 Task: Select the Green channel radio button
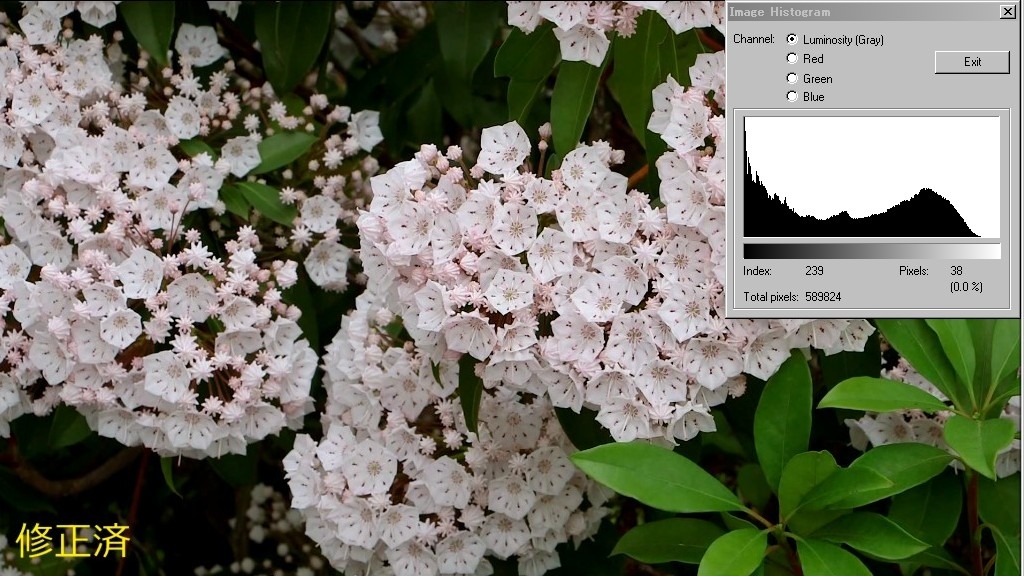pyautogui.click(x=792, y=78)
